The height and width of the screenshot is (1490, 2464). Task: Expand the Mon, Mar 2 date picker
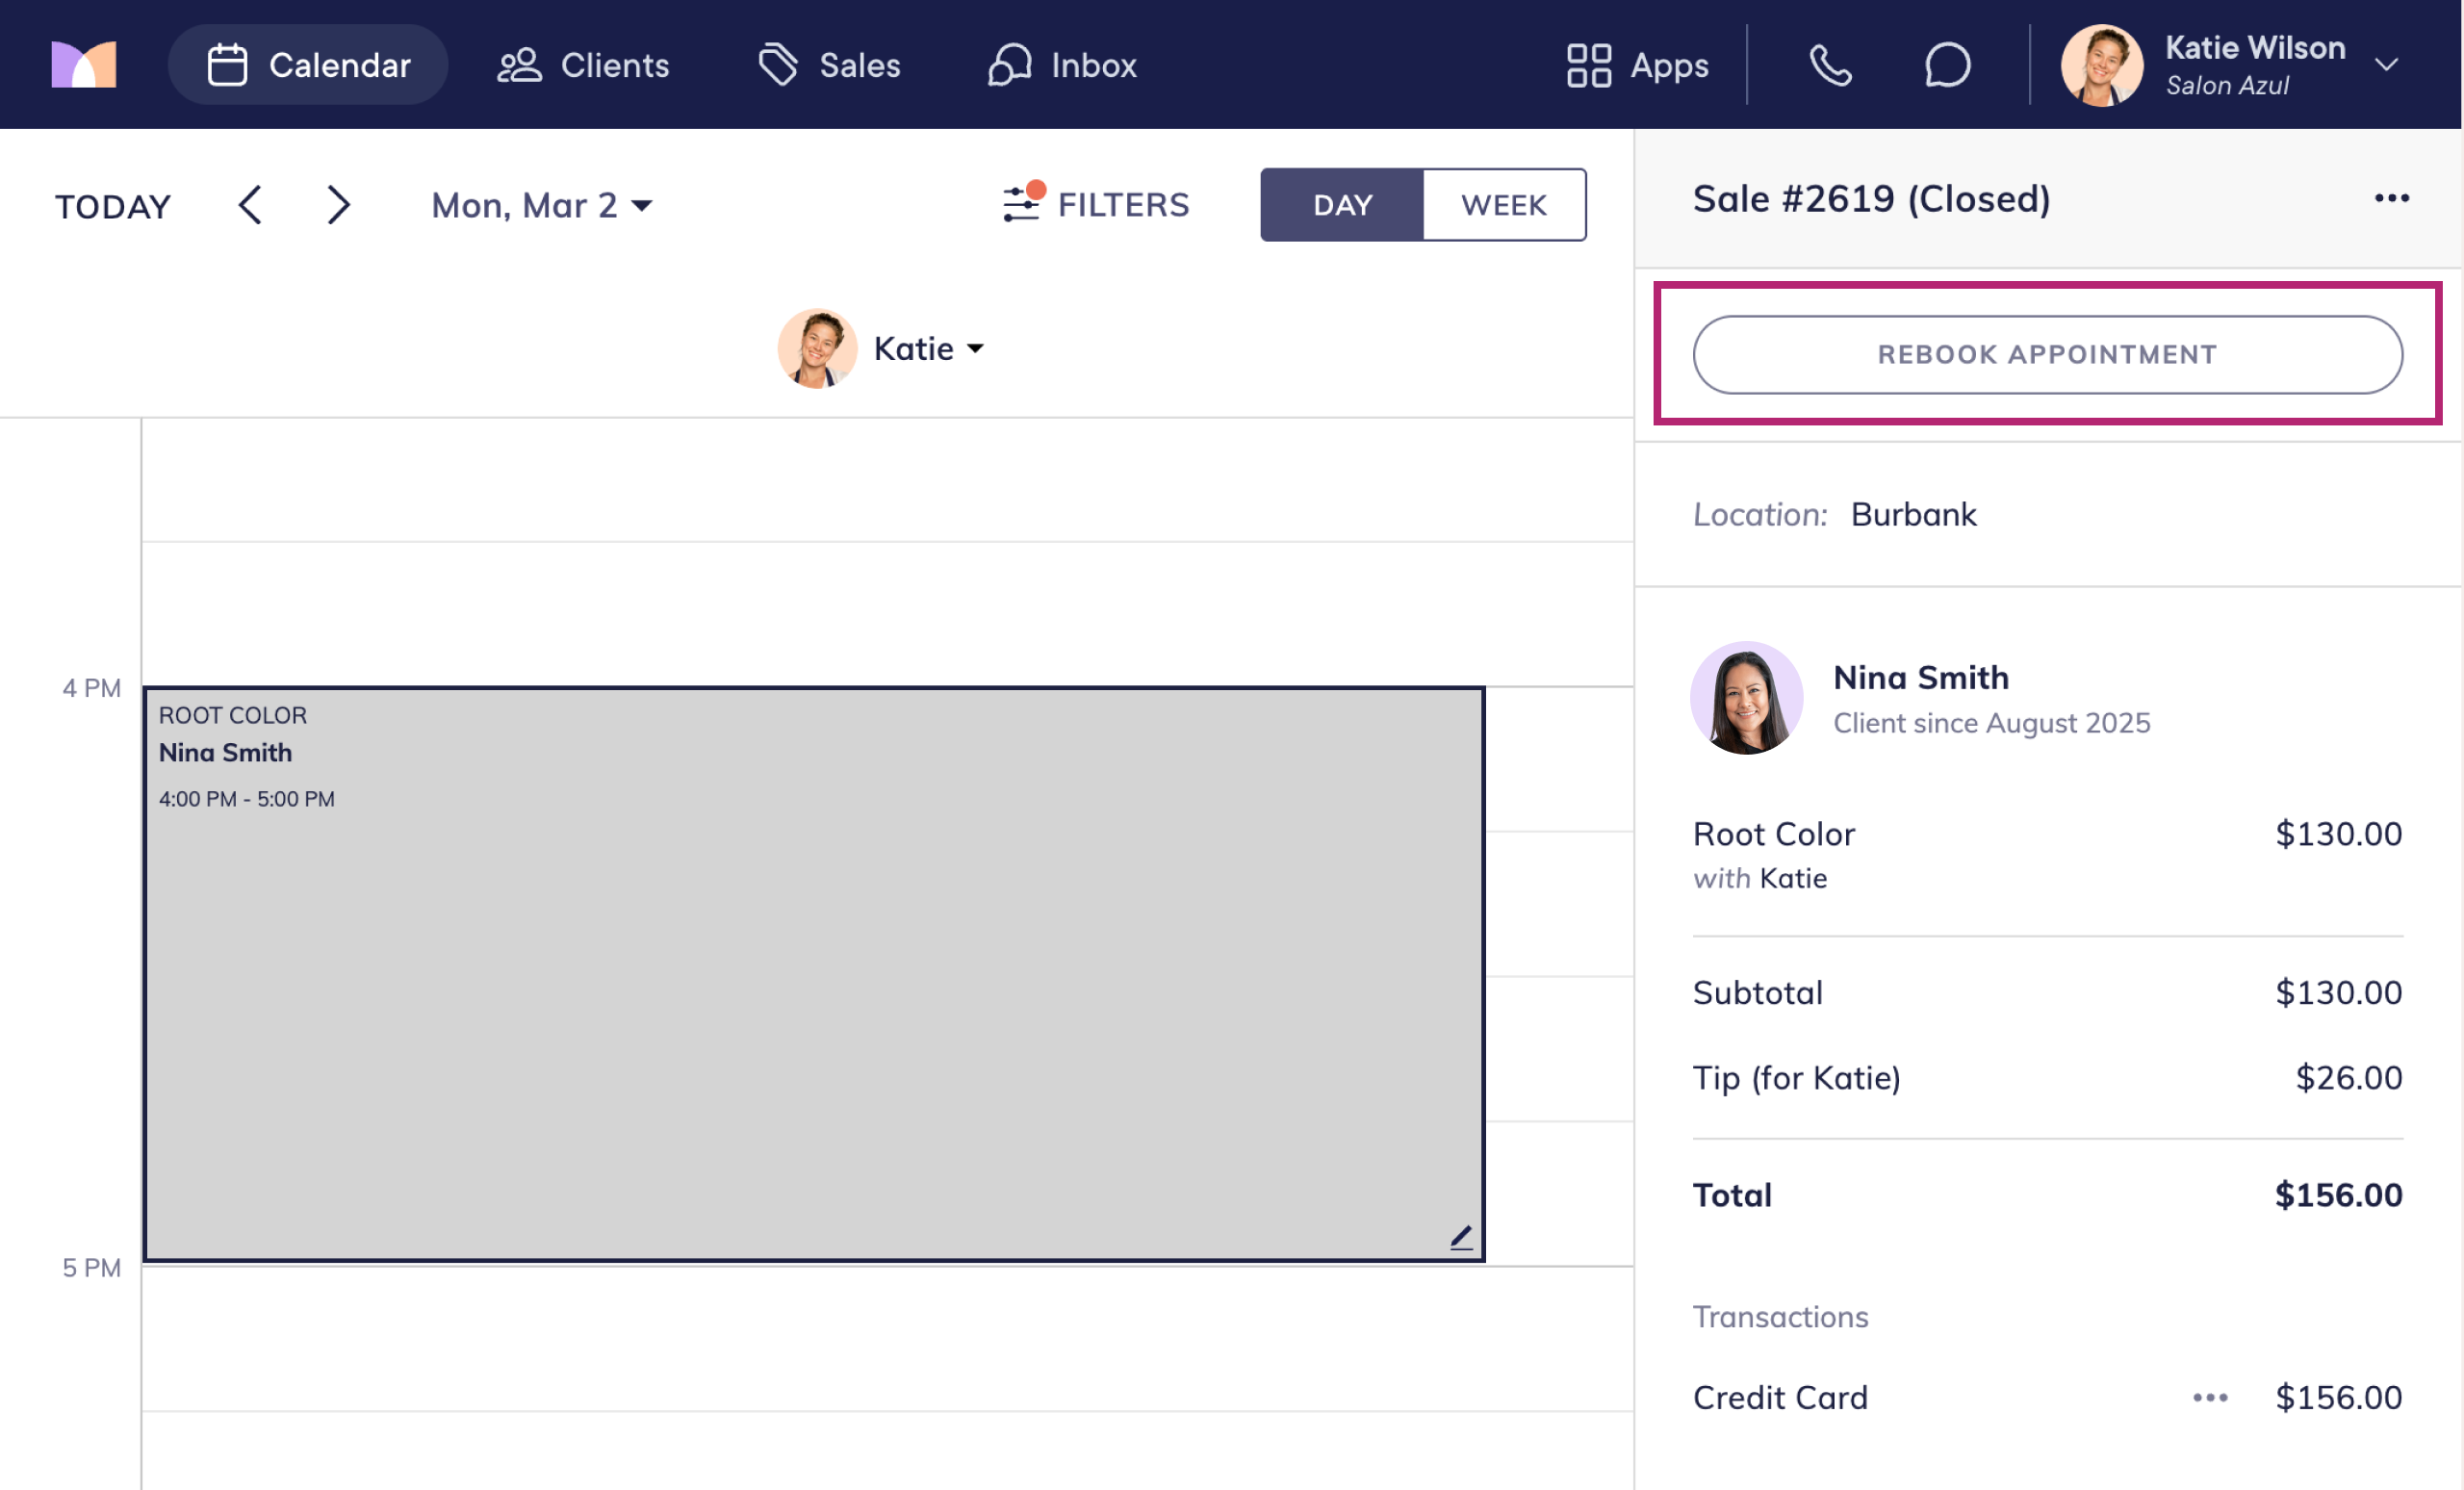click(541, 205)
